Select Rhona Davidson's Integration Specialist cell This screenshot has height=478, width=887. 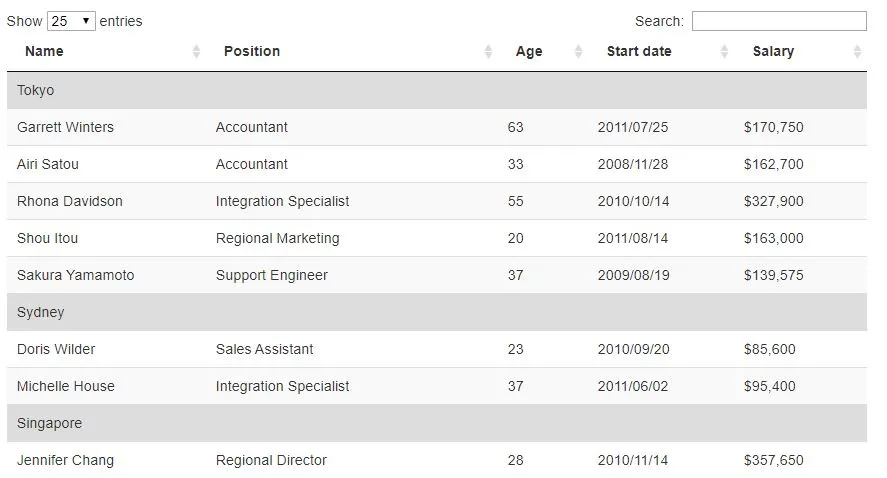click(282, 201)
